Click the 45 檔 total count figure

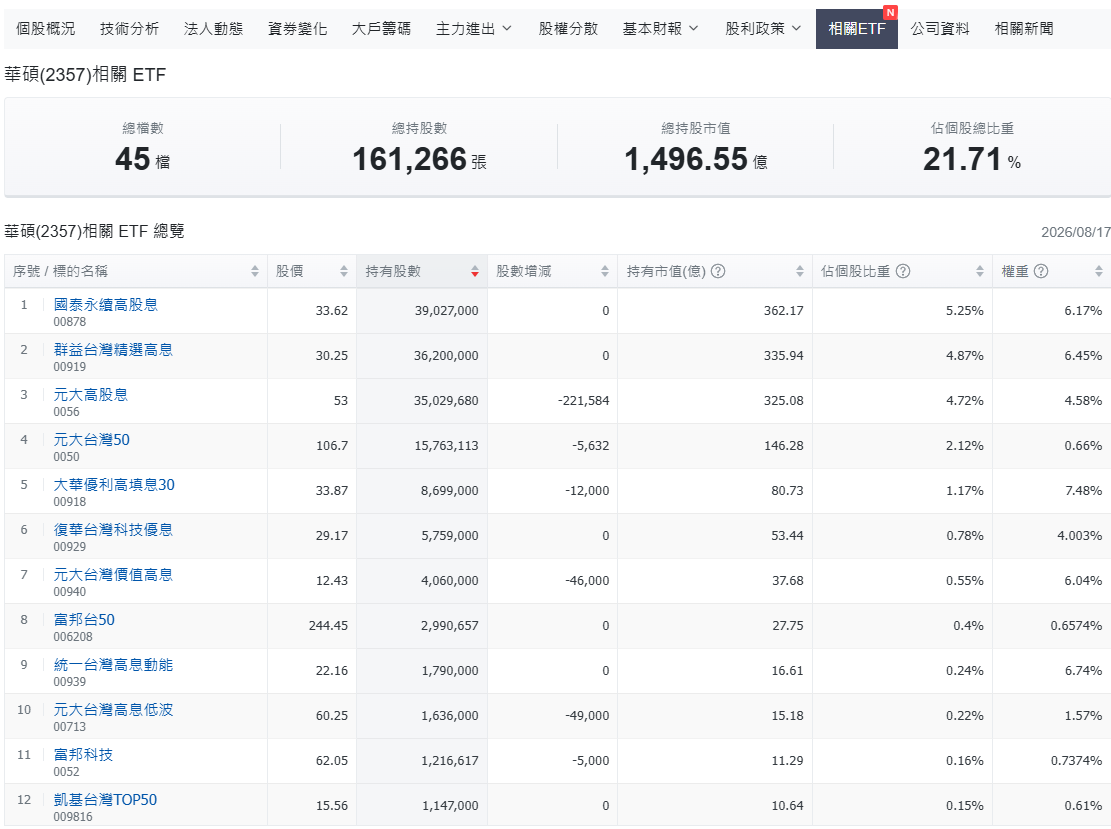142,159
